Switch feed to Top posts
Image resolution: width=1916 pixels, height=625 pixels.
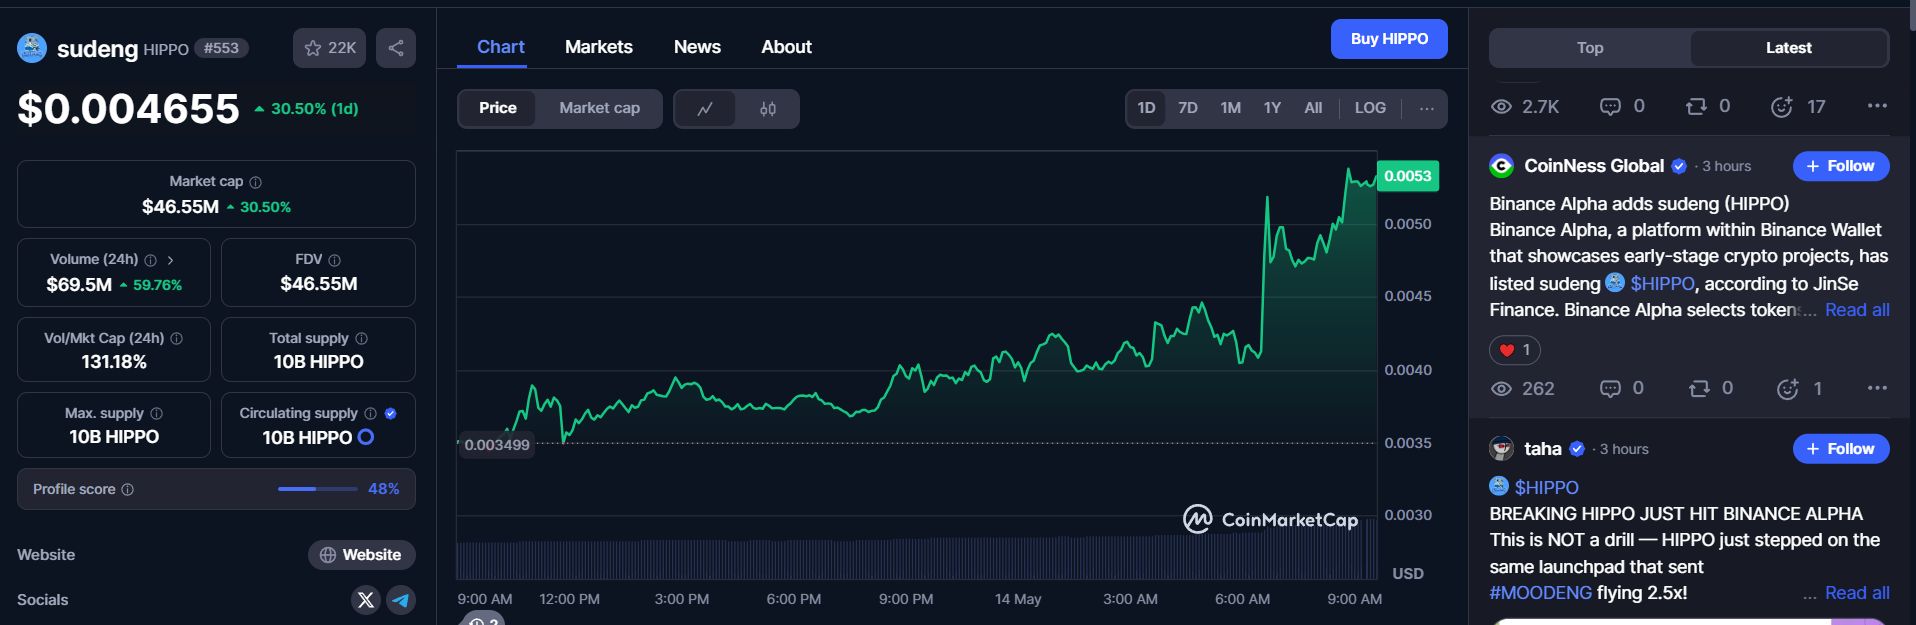(1589, 48)
